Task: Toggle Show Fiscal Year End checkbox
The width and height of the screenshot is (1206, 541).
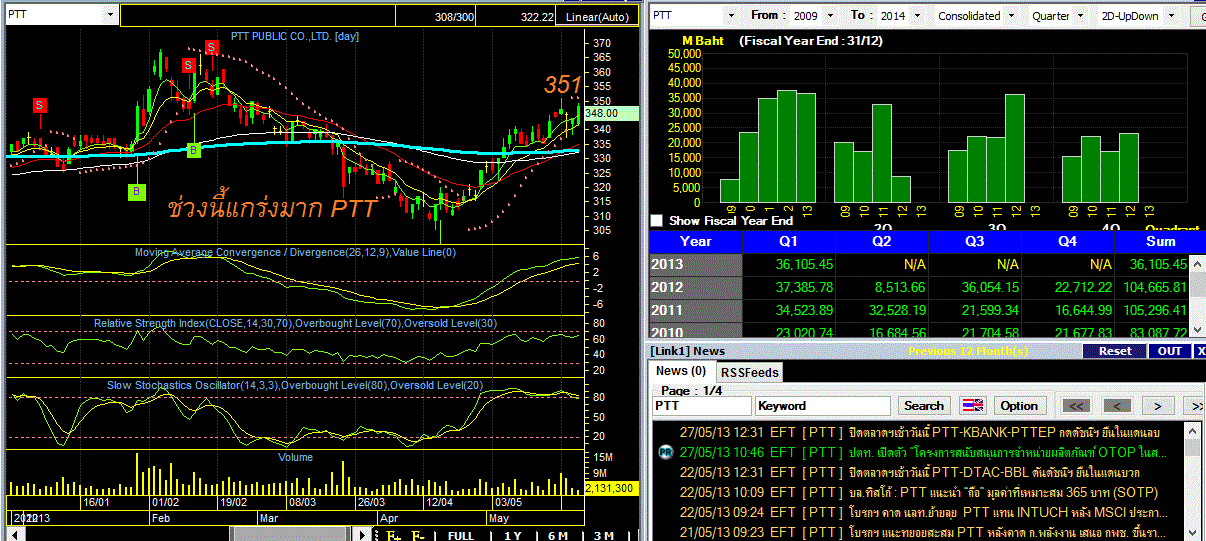Action: tap(657, 220)
